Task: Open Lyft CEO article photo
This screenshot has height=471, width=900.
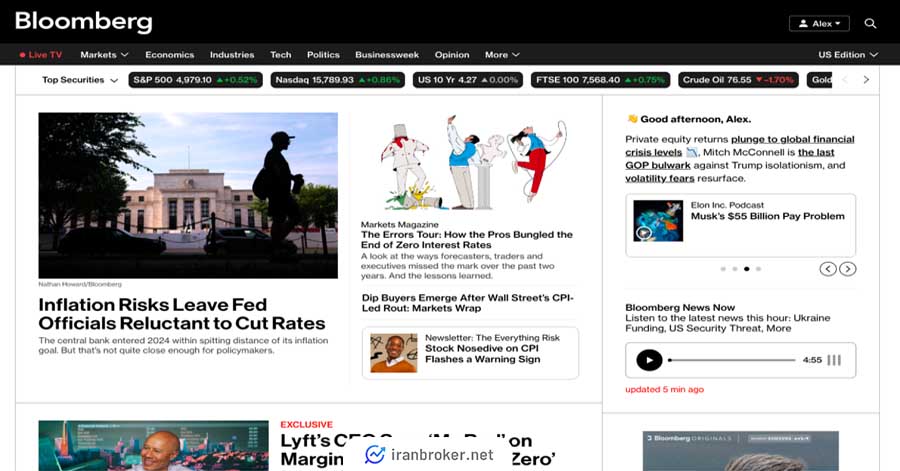Action: (153, 446)
